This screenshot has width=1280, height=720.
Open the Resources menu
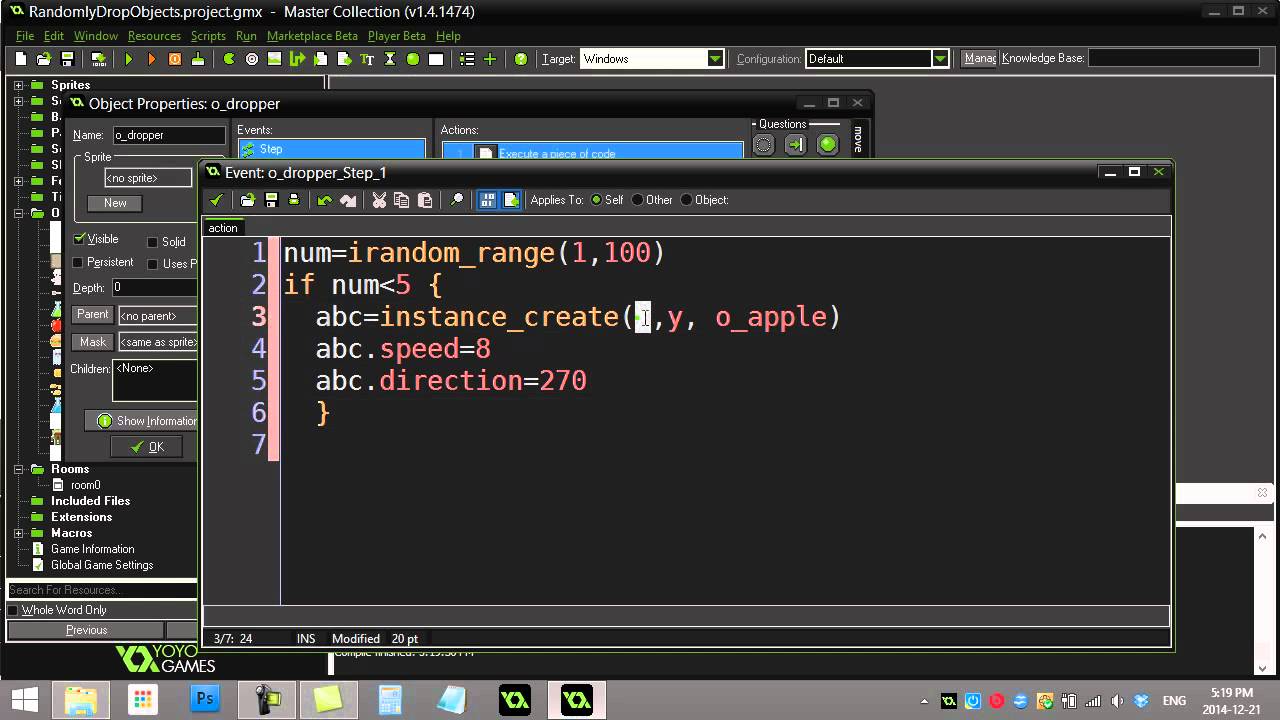[x=154, y=36]
